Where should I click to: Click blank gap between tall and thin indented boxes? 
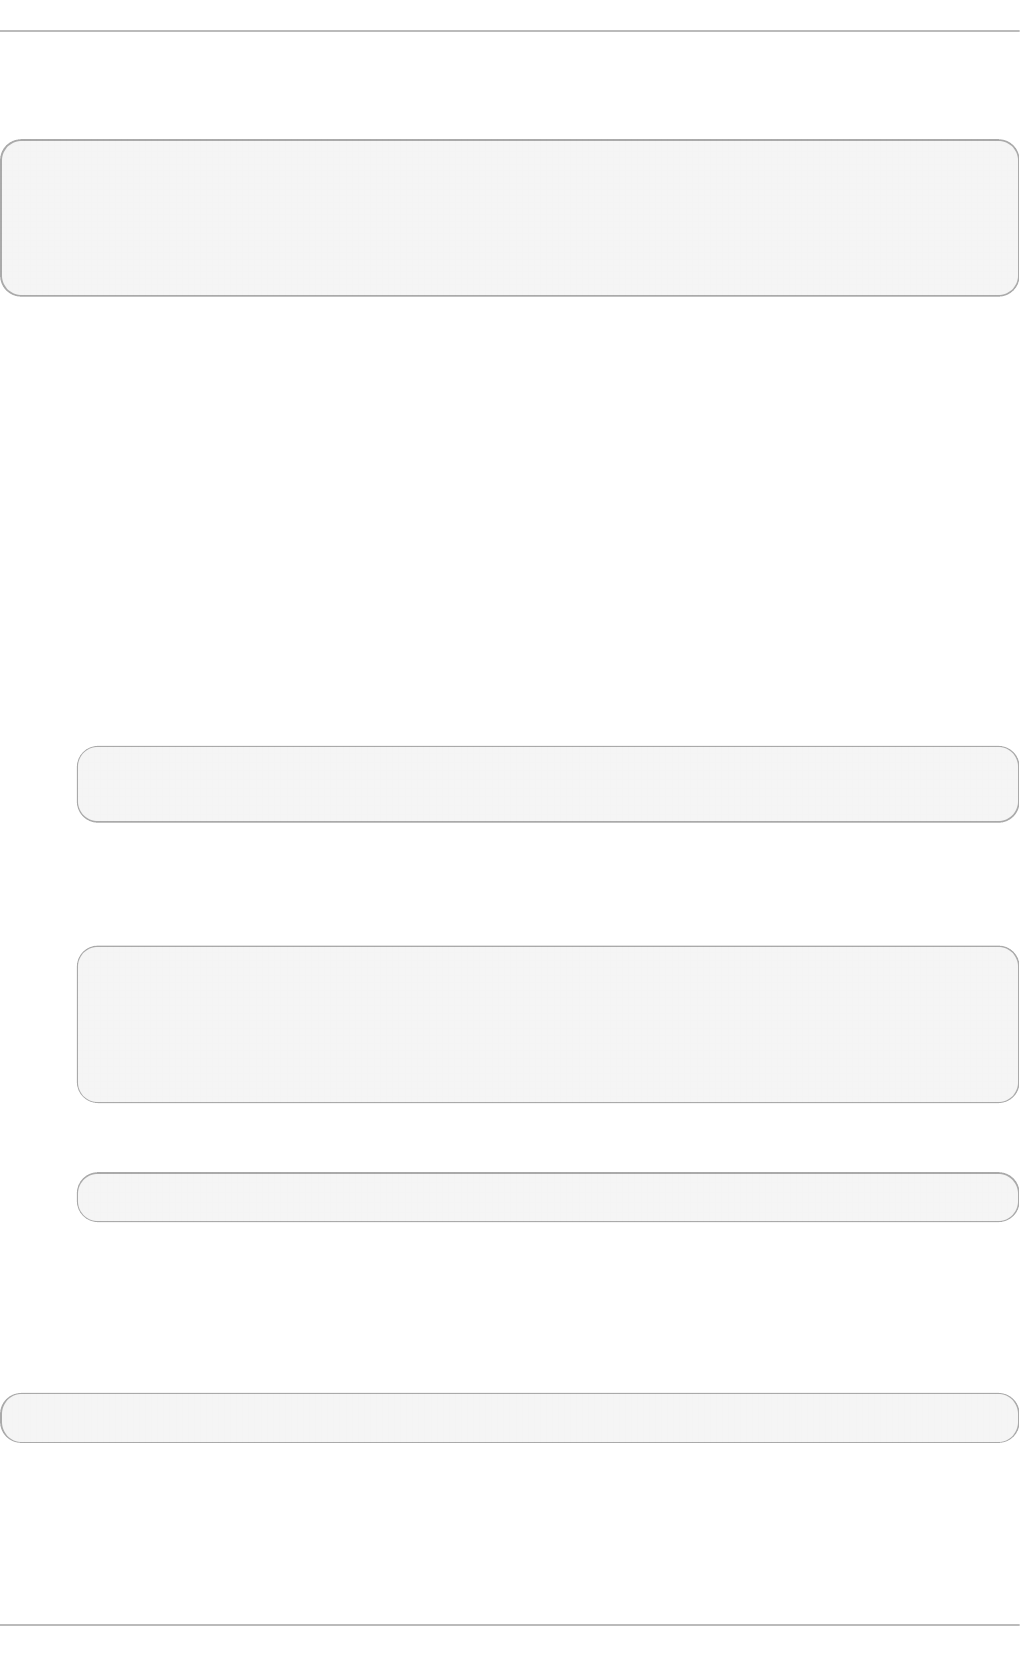[x=548, y=1137]
